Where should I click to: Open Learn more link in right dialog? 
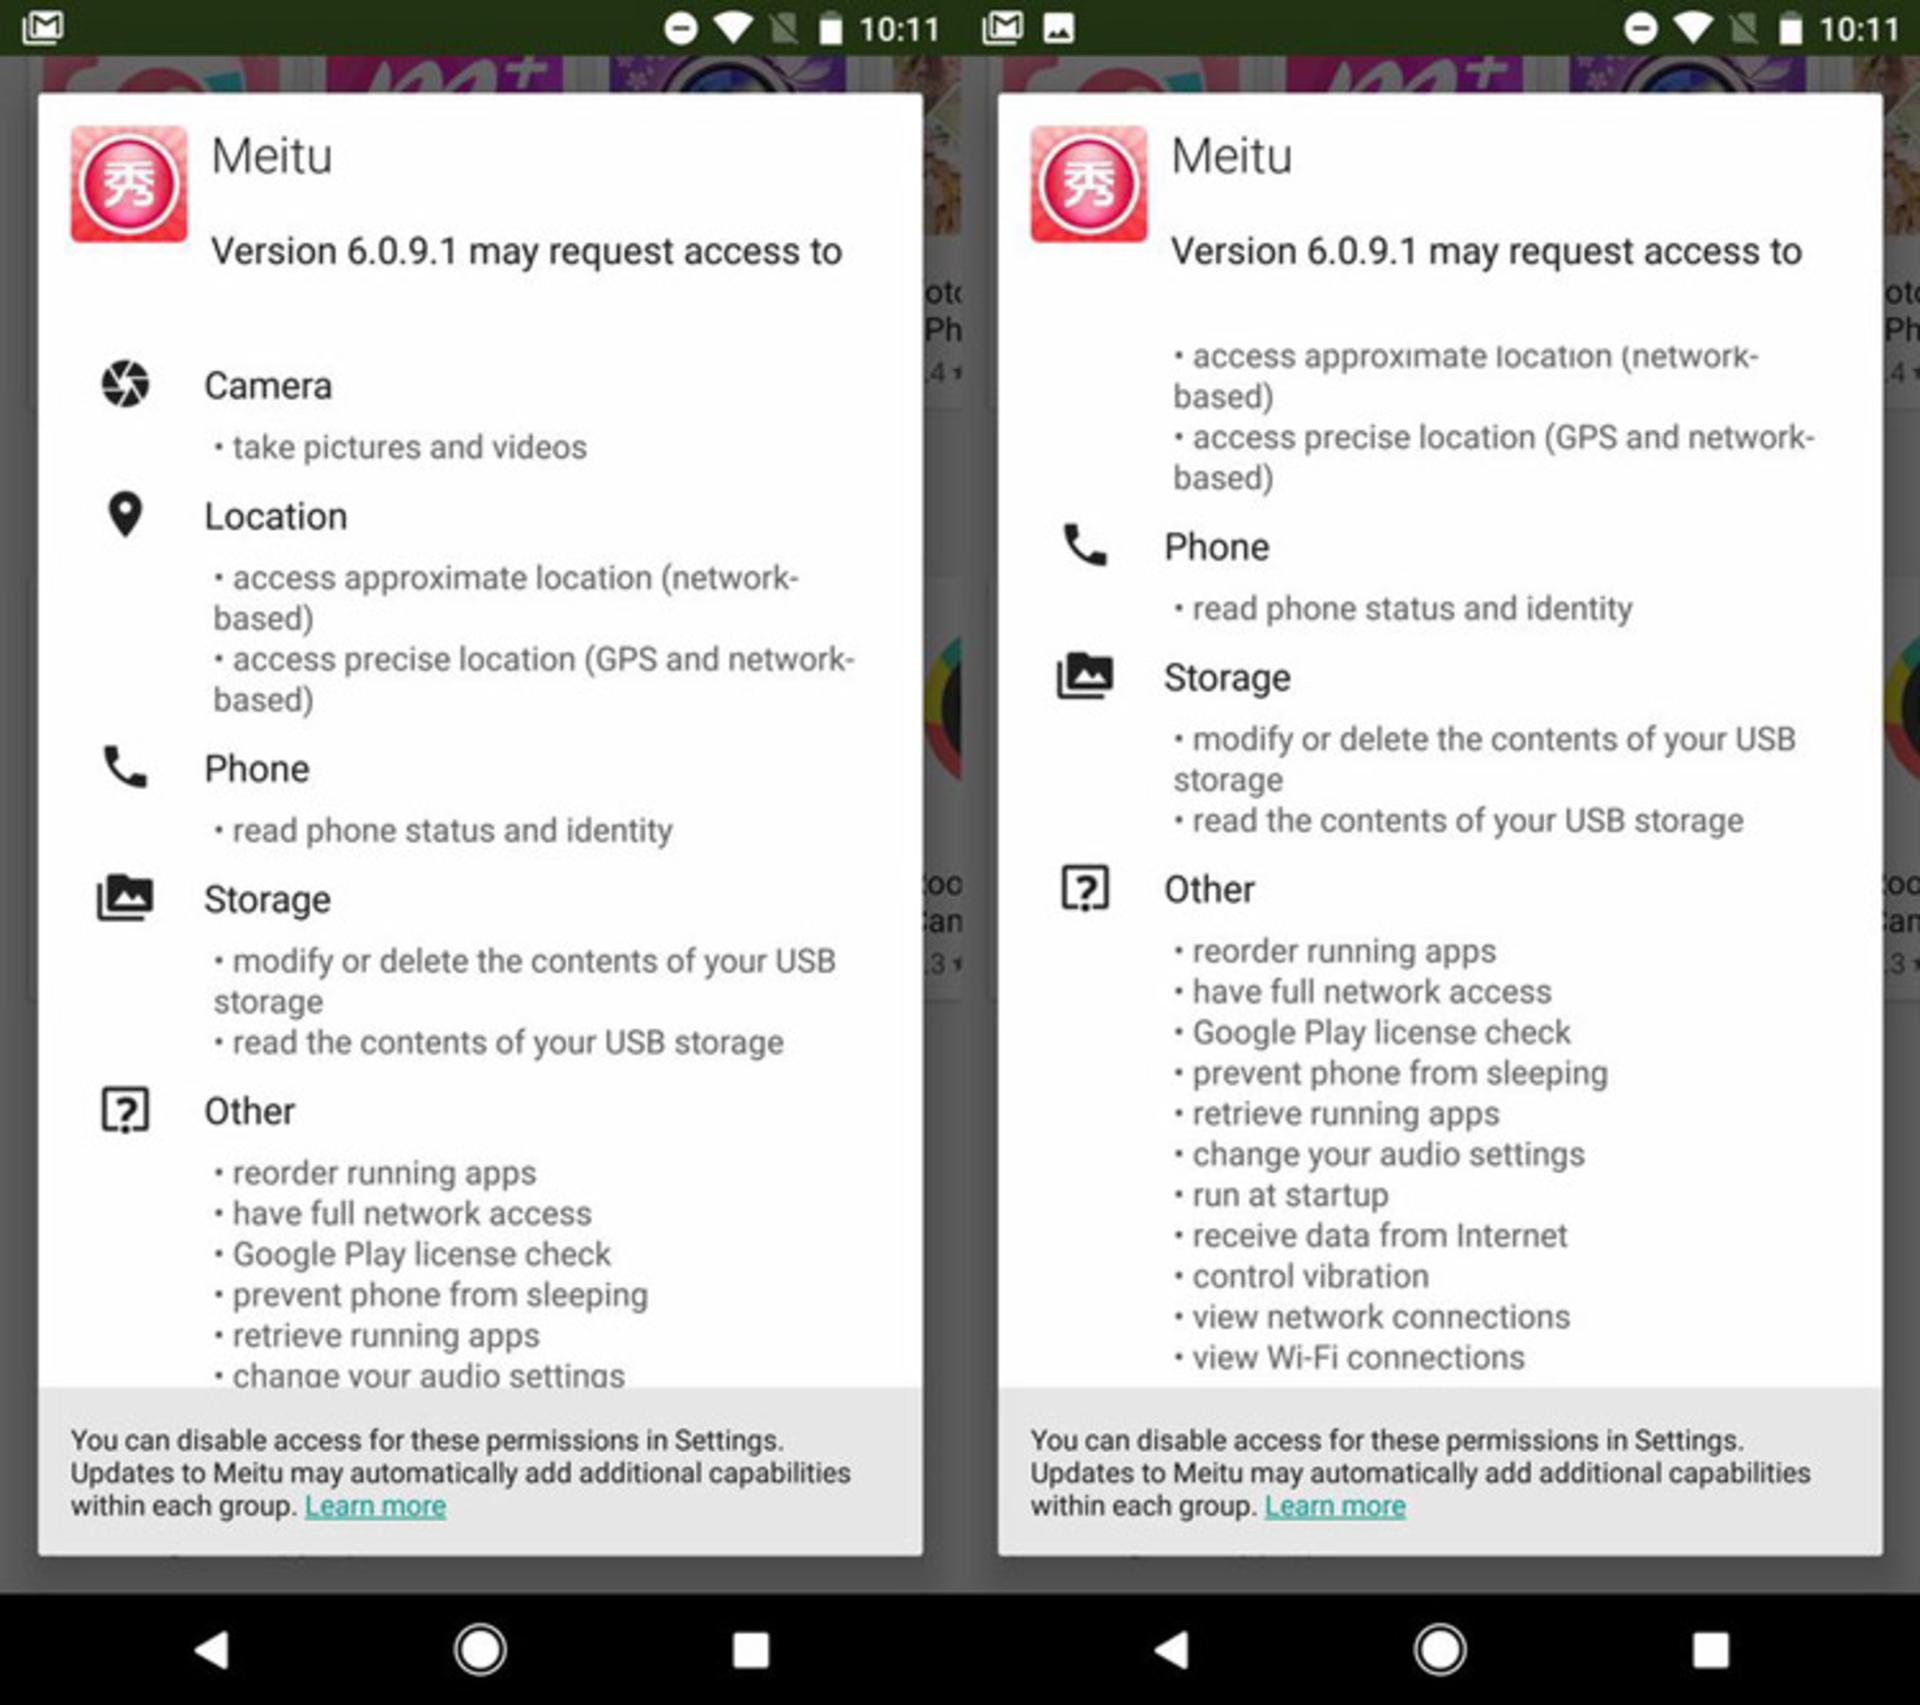(1335, 1506)
